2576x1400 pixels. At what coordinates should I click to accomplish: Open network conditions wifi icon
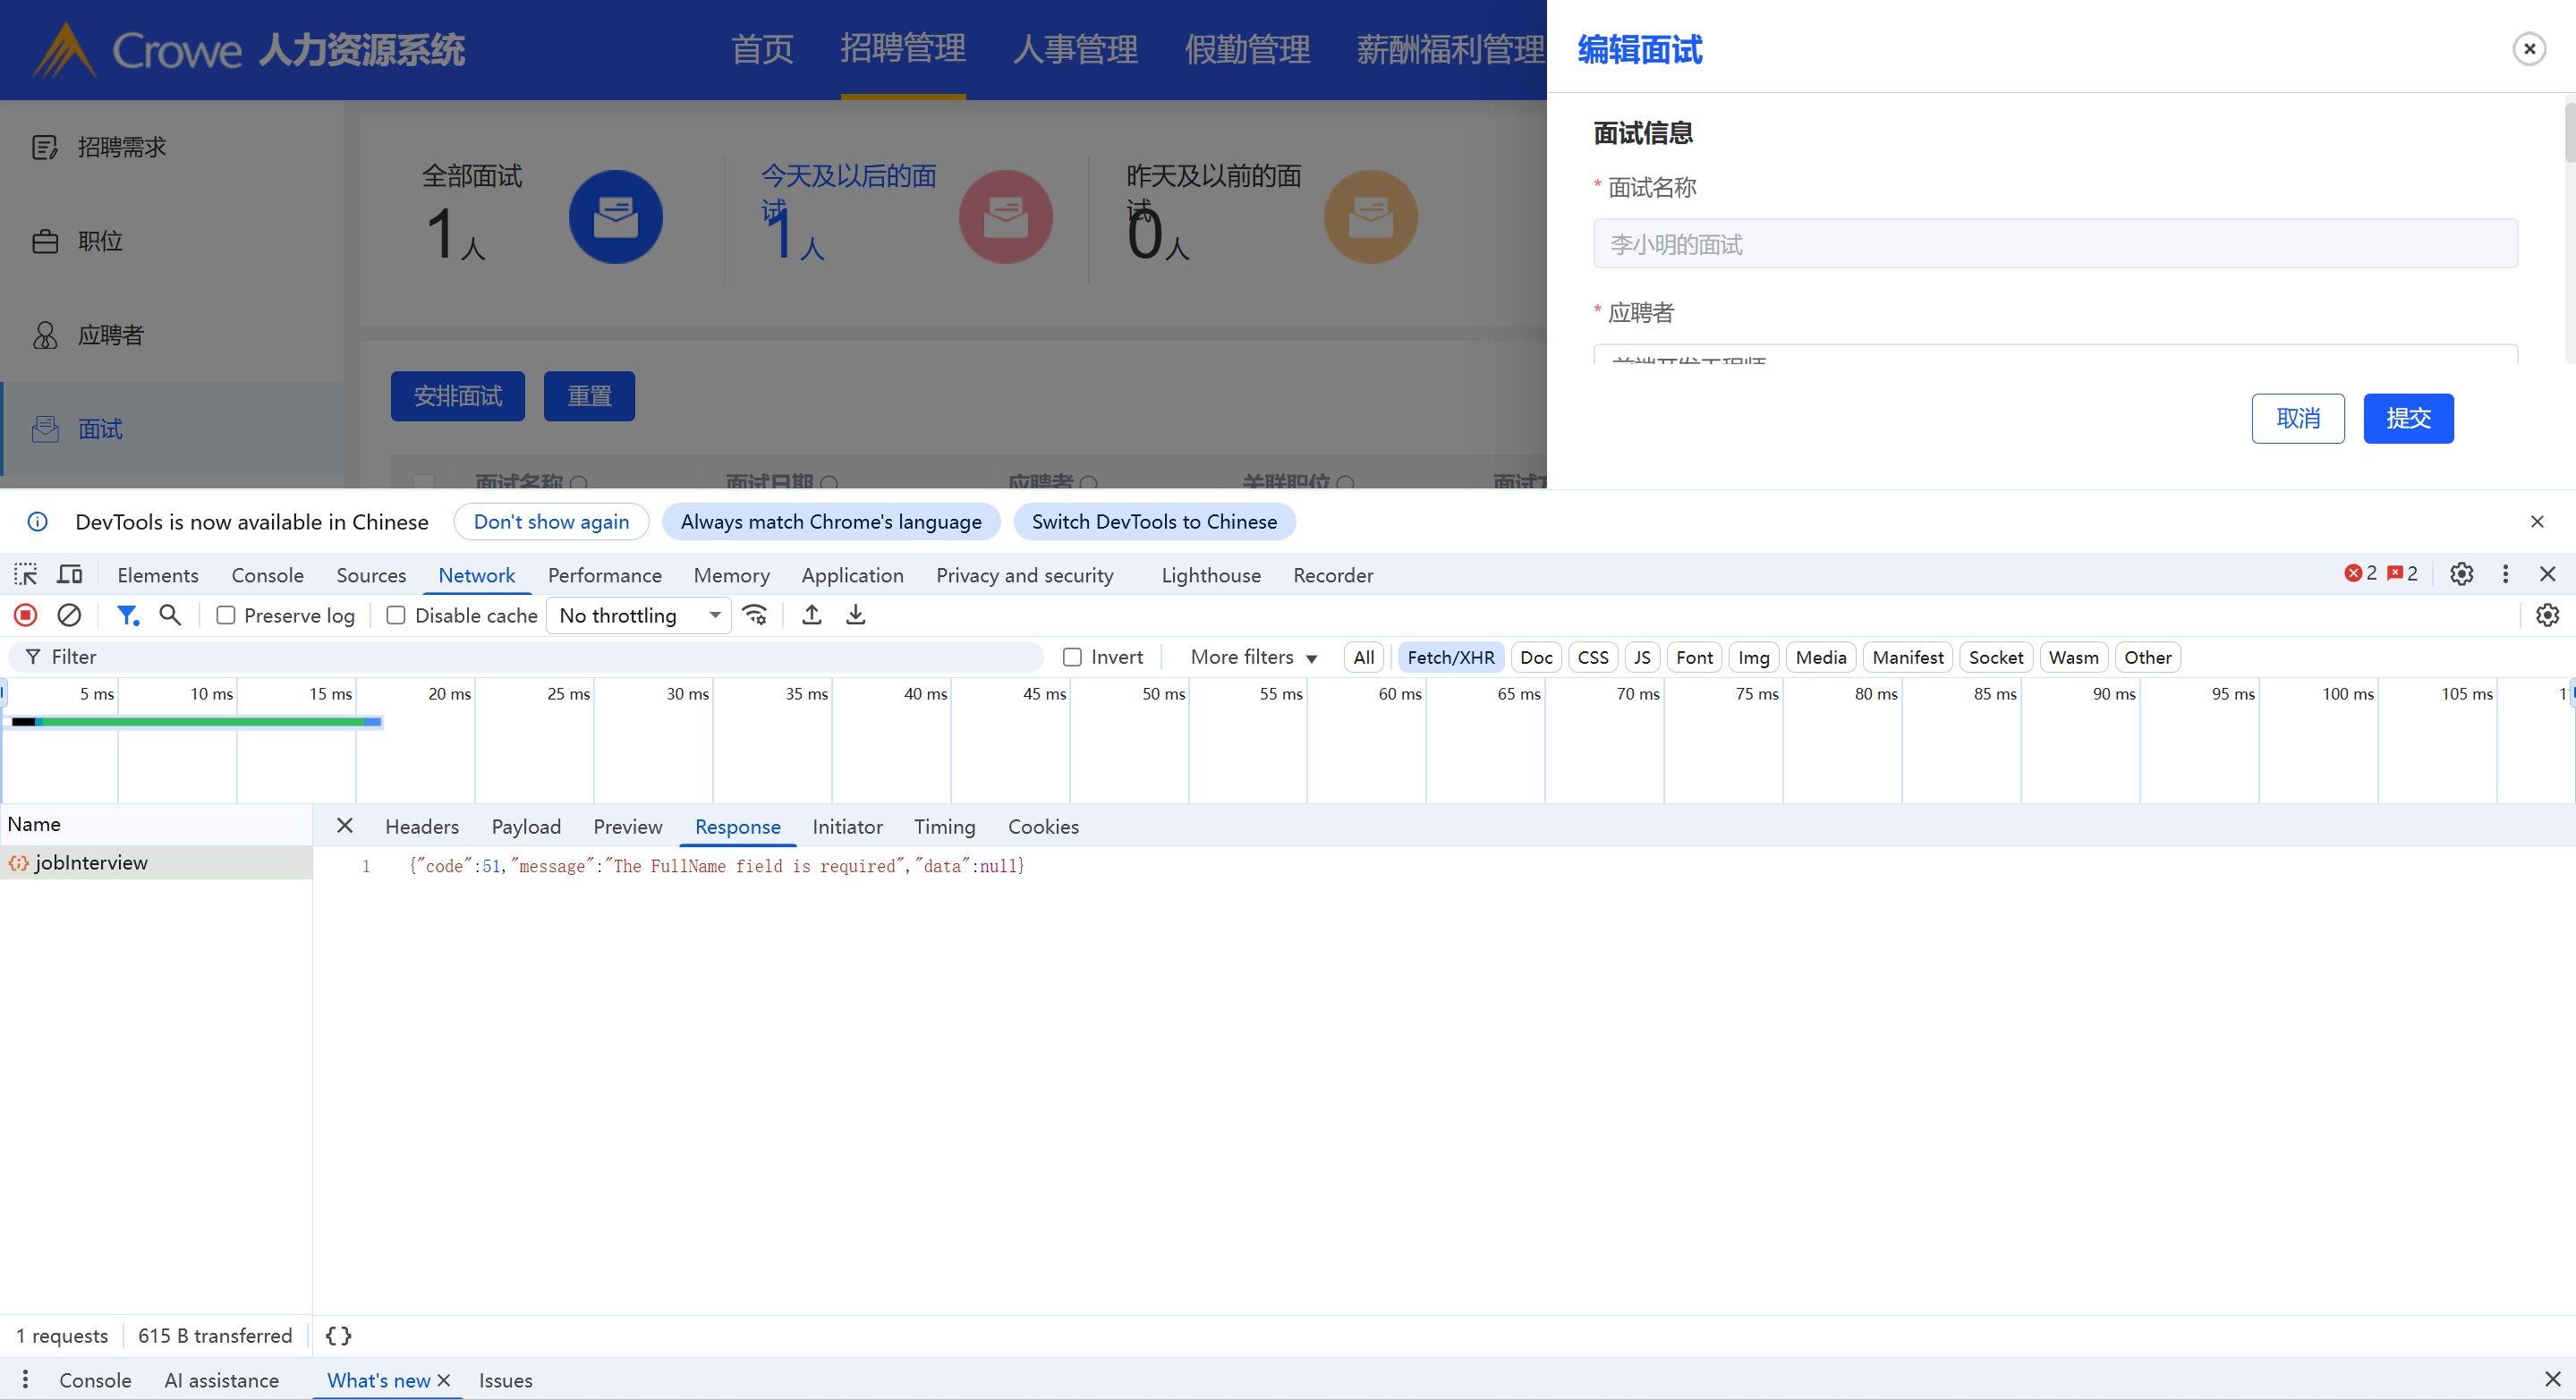pyautogui.click(x=755, y=615)
